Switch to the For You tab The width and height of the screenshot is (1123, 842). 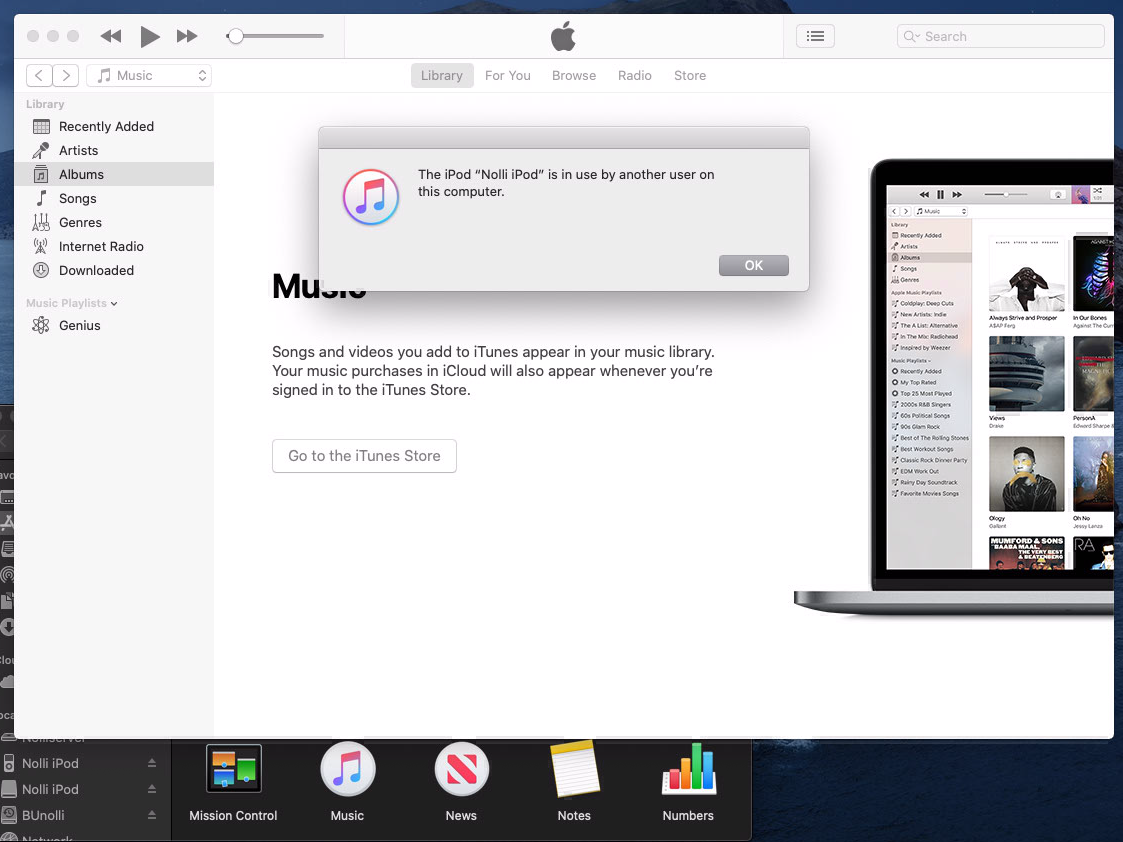(x=507, y=75)
